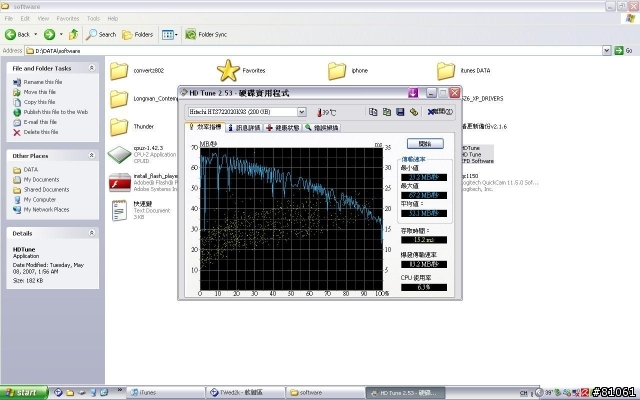Click the green Forward arrow in Explorer
640x400 pixels.
[49, 35]
